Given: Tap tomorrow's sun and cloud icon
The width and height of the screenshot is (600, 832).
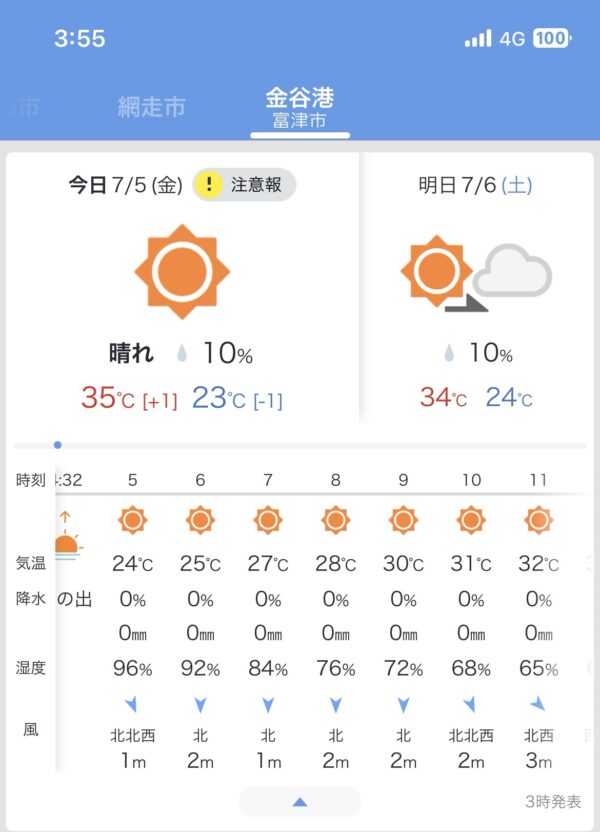Looking at the screenshot, I should (475, 273).
